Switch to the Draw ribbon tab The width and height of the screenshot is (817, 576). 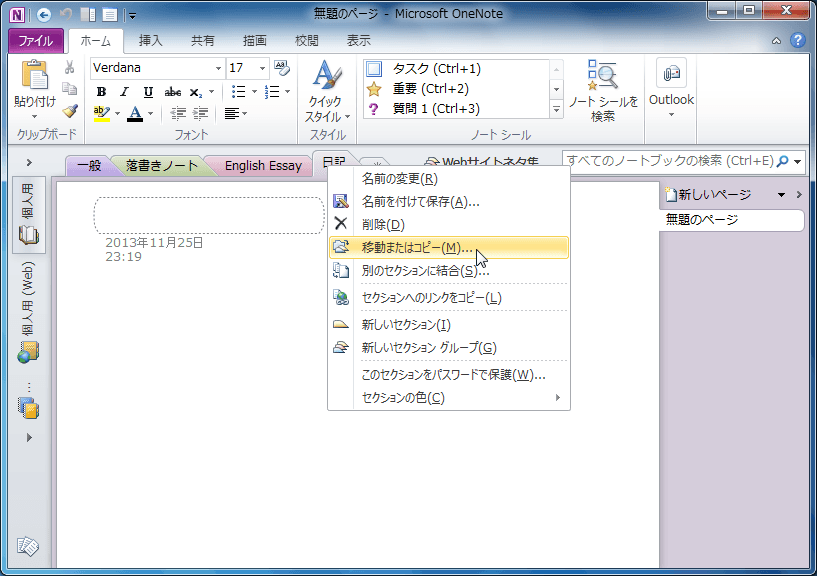point(255,41)
